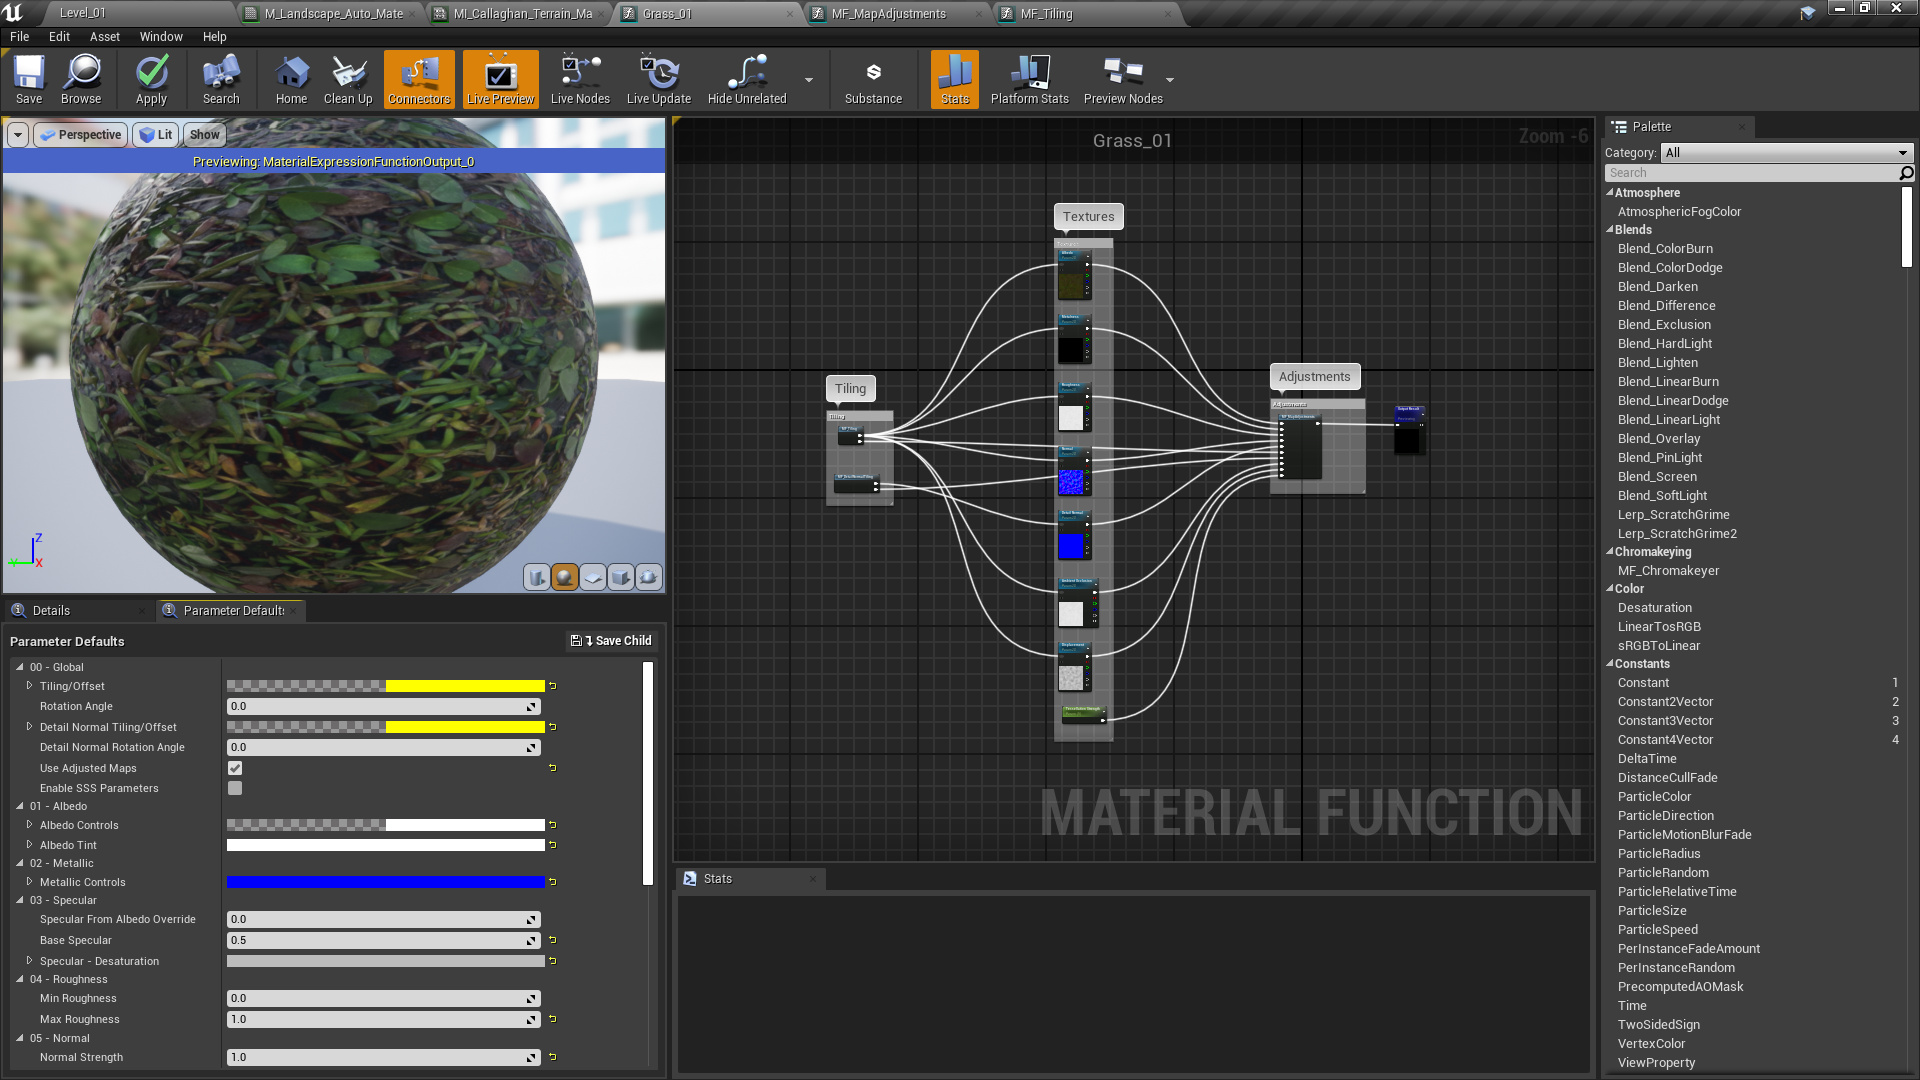
Task: Expand the Tiling/Offset parameter row
Action: click(29, 686)
